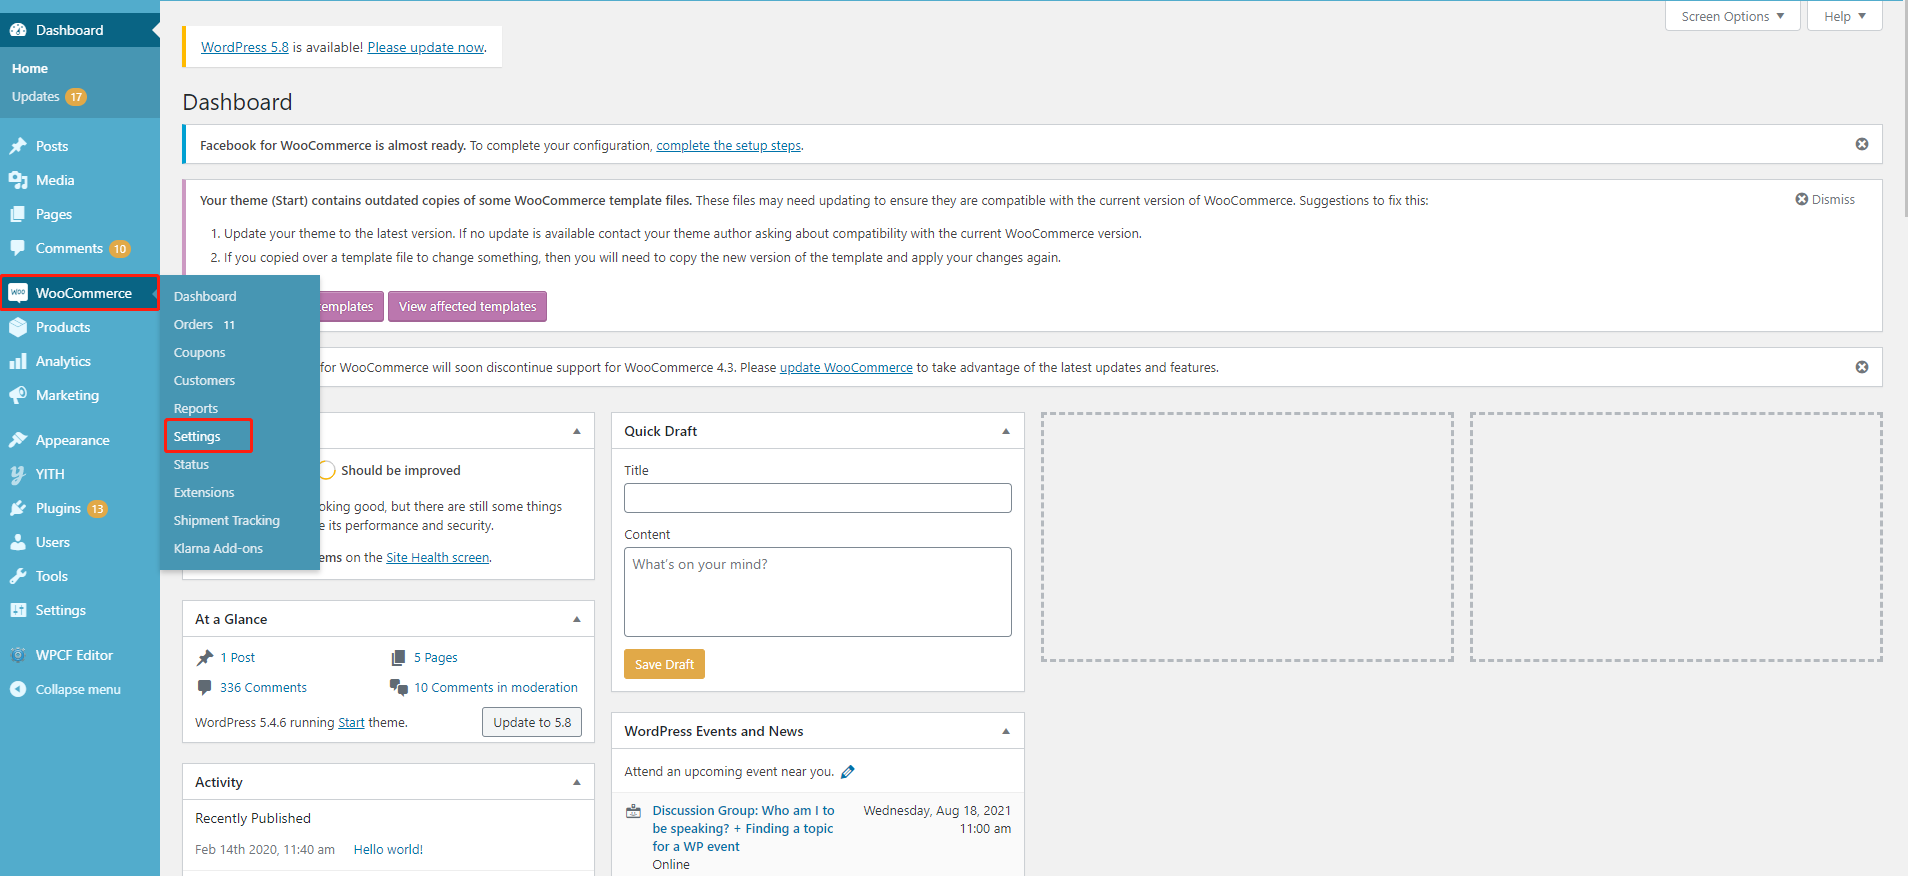1908x876 pixels.
Task: Click the Marketing megaphone icon
Action: [x=18, y=395]
